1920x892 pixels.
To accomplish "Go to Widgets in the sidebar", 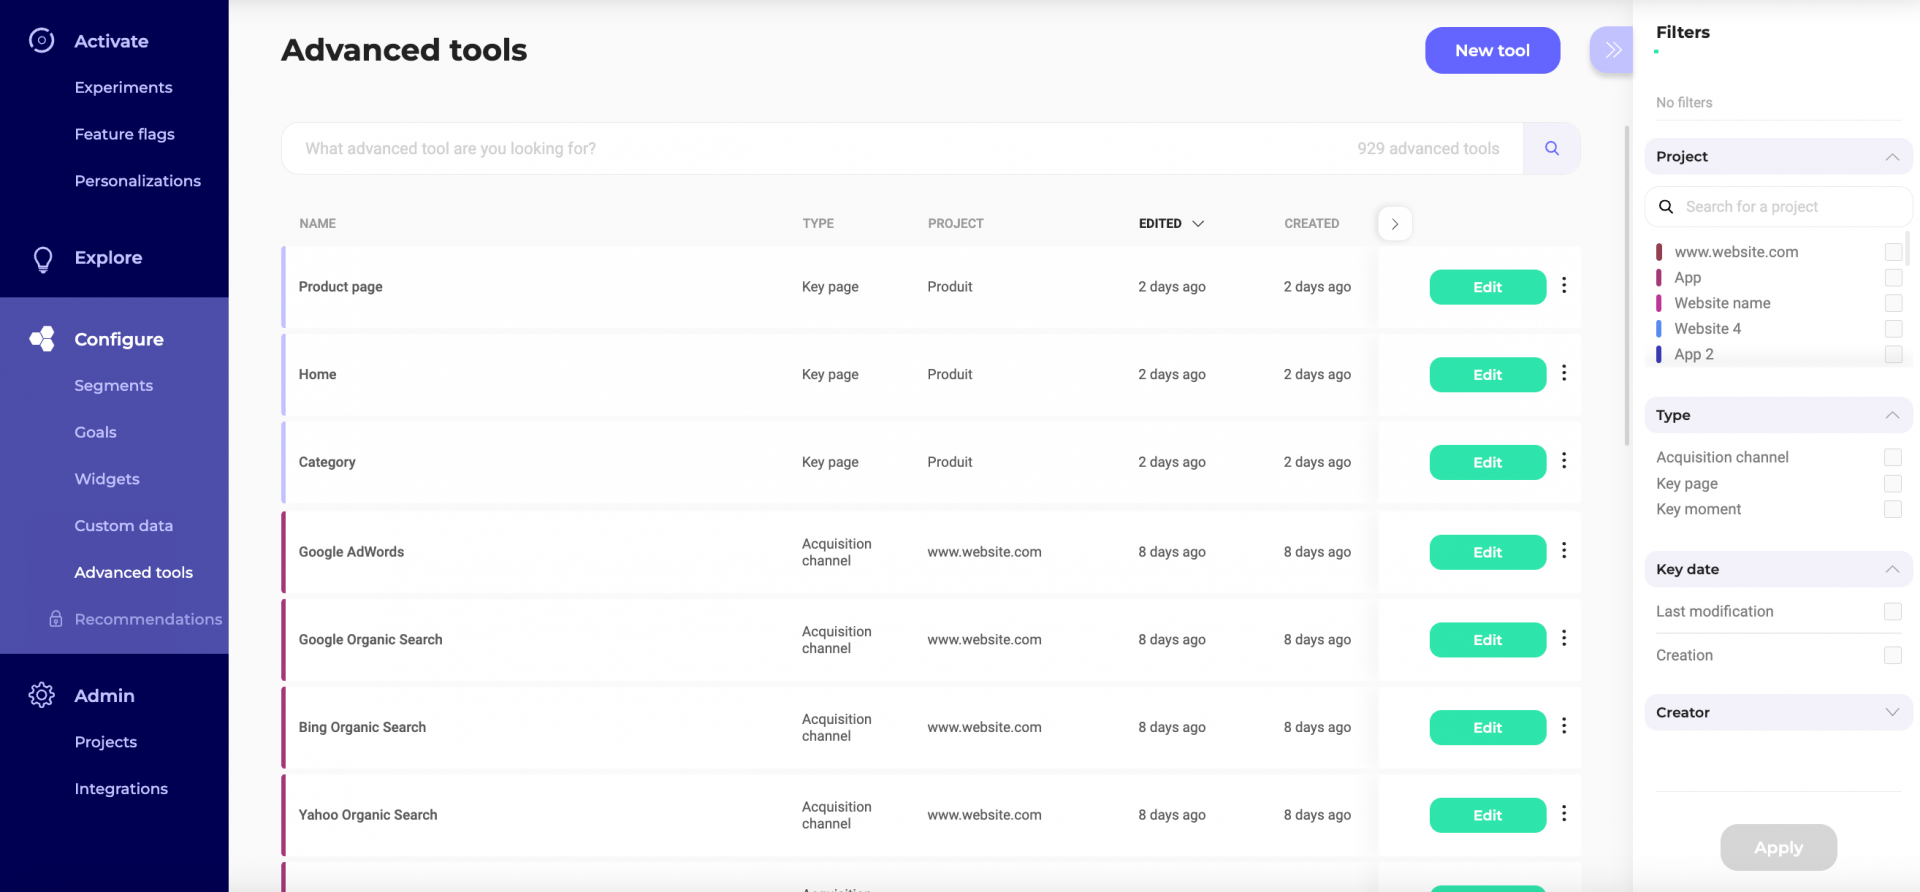I will pos(107,479).
